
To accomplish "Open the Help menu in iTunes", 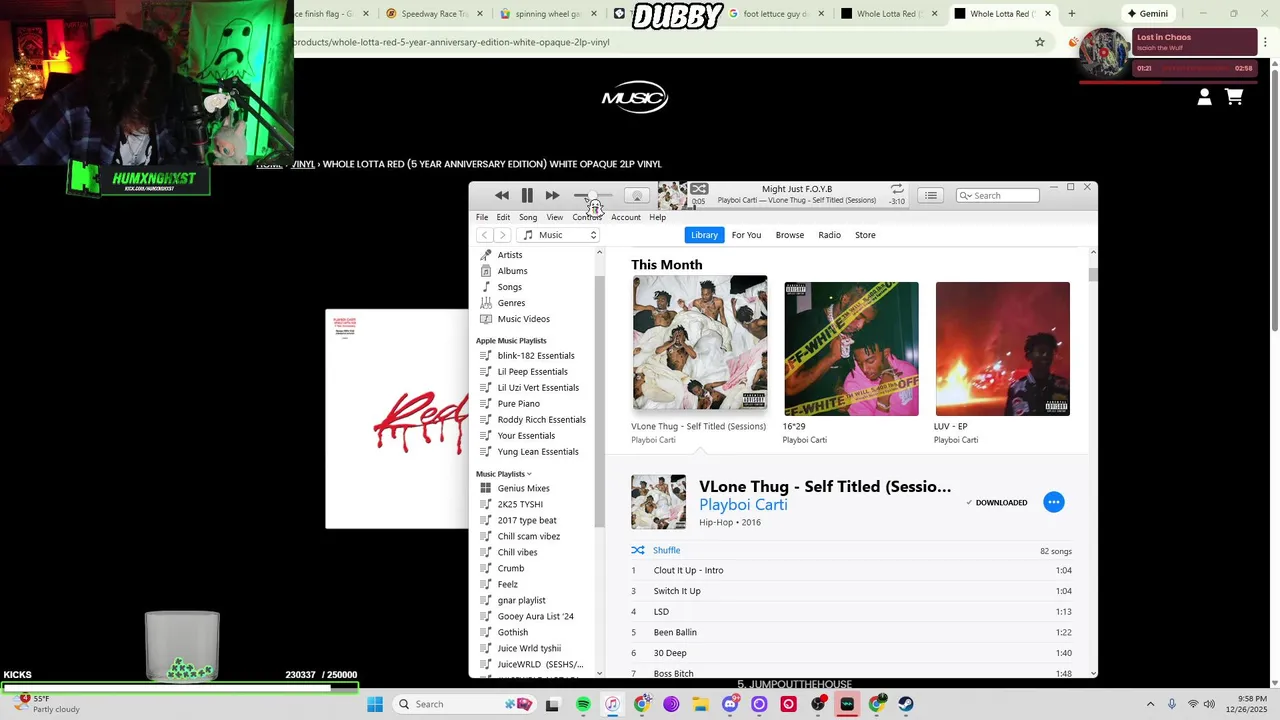I will pyautogui.click(x=657, y=217).
